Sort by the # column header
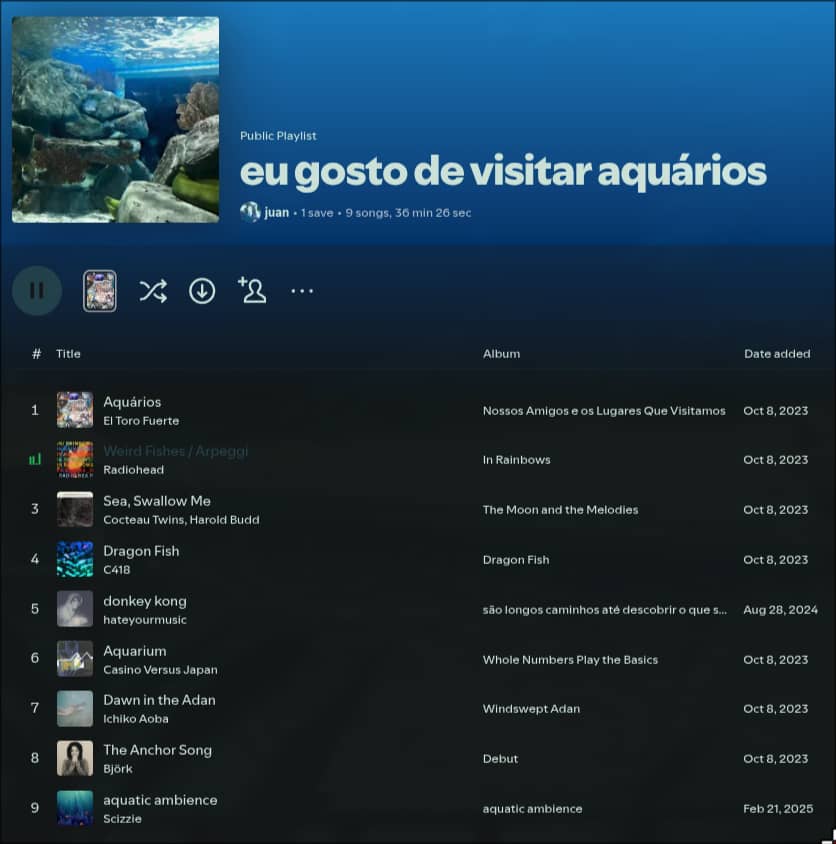Image resolution: width=836 pixels, height=844 pixels. 36,354
